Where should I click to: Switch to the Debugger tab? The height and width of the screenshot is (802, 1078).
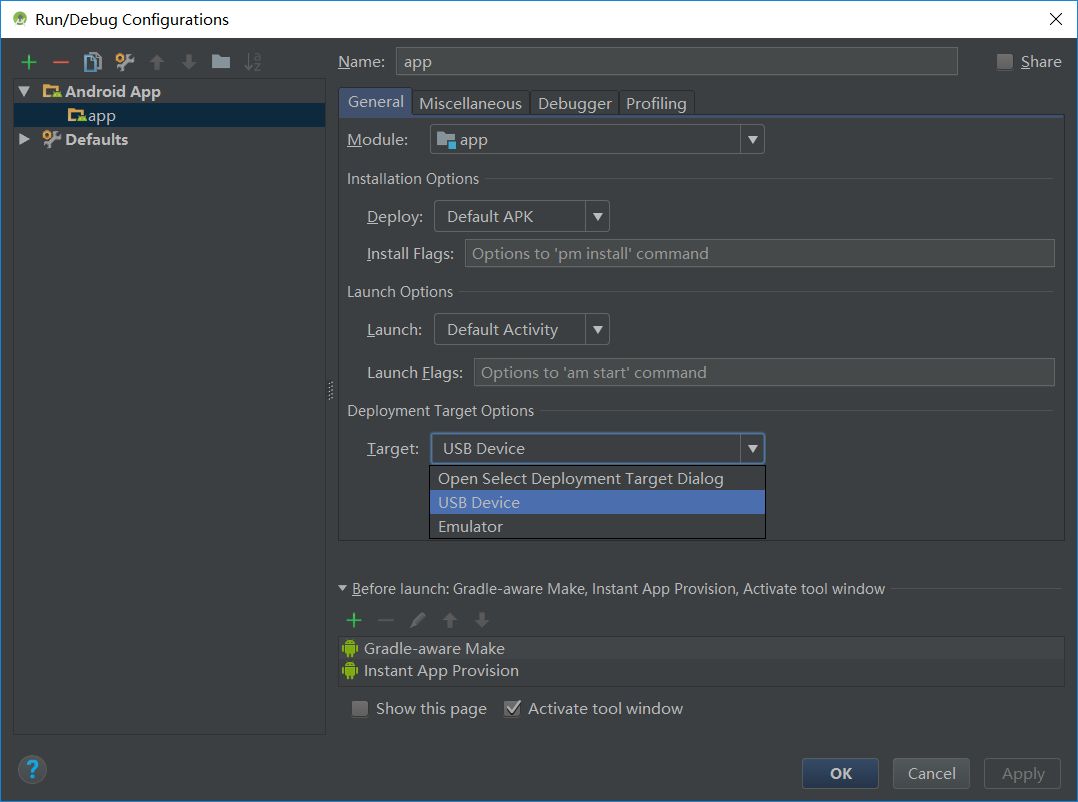pos(575,103)
